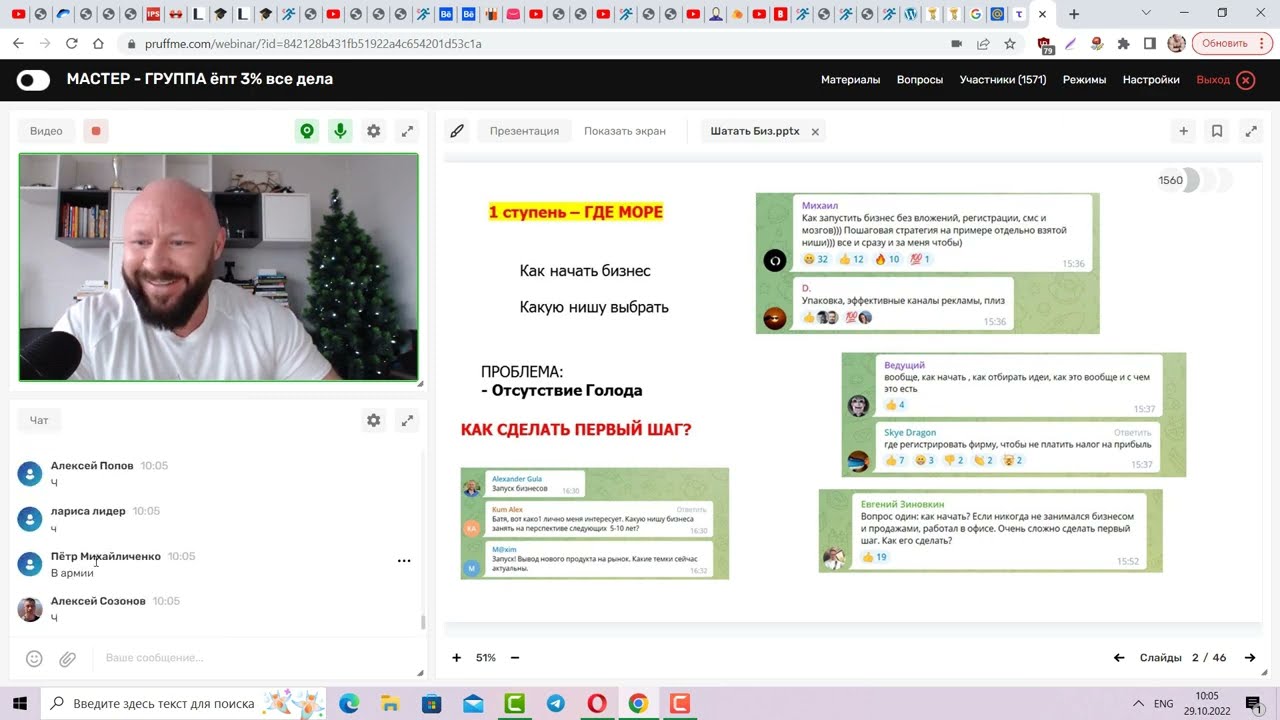Open the Материалы menu item
Viewport: 1280px width, 720px height.
[x=850, y=79]
